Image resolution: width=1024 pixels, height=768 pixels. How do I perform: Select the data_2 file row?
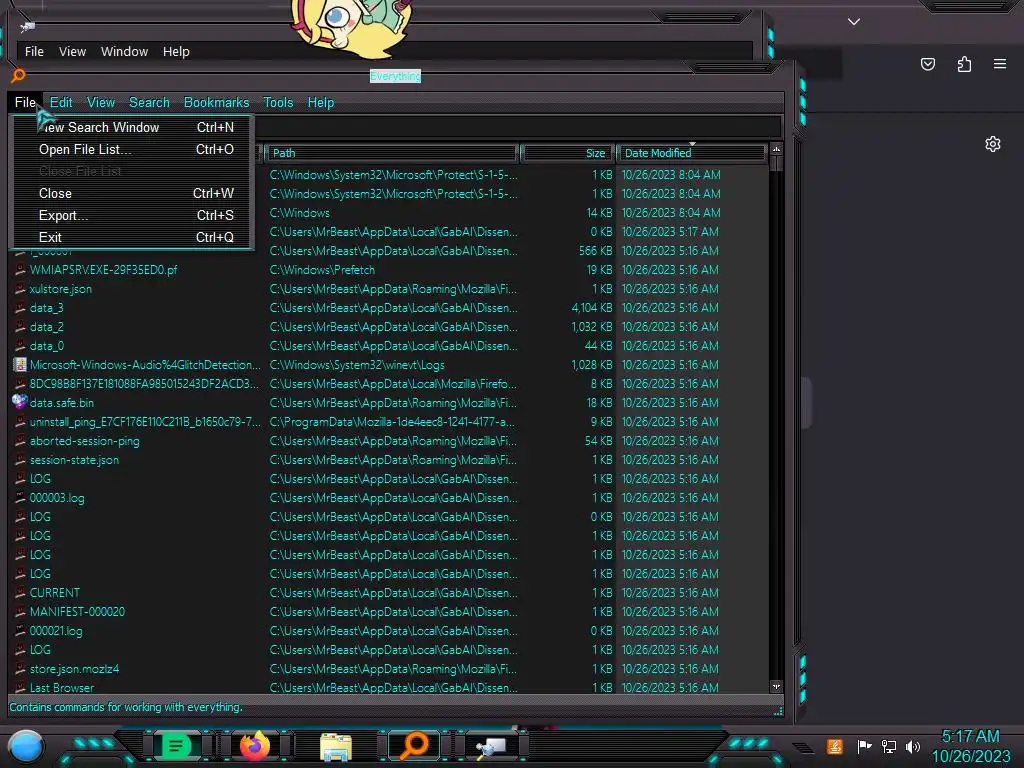[x=389, y=327]
